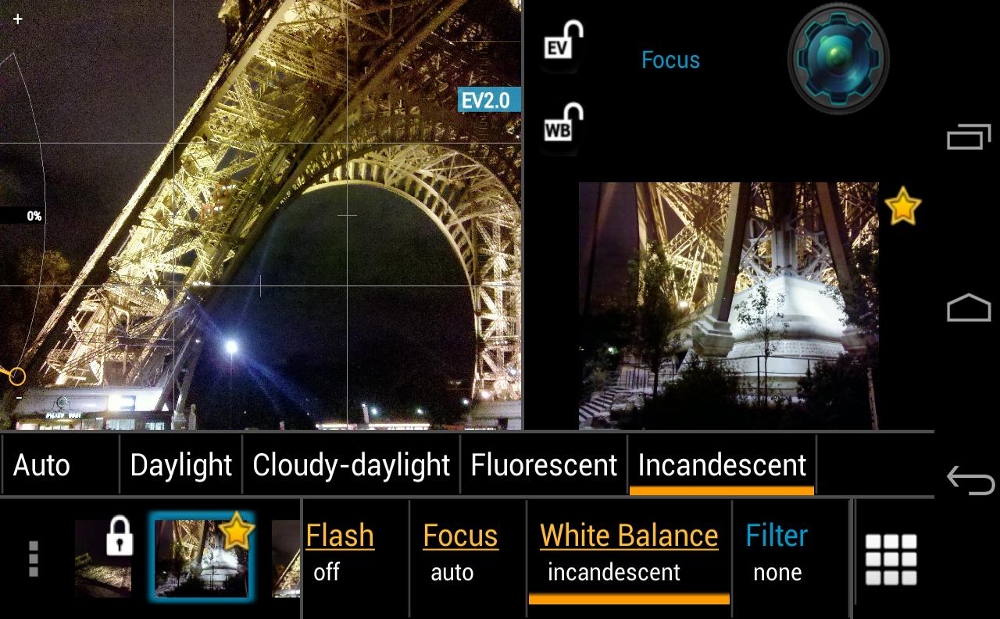Tap the camera shutter gear button
The height and width of the screenshot is (619, 1000).
[x=838, y=59]
